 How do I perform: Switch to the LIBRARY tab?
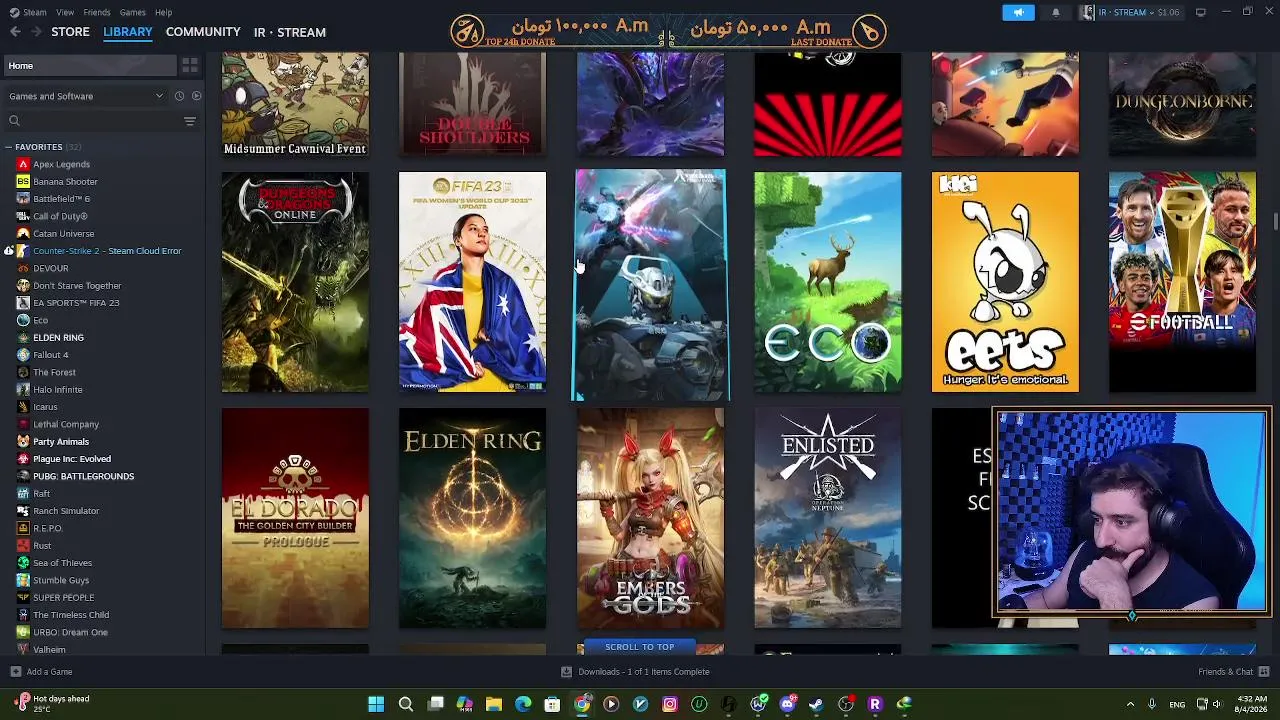[x=128, y=32]
